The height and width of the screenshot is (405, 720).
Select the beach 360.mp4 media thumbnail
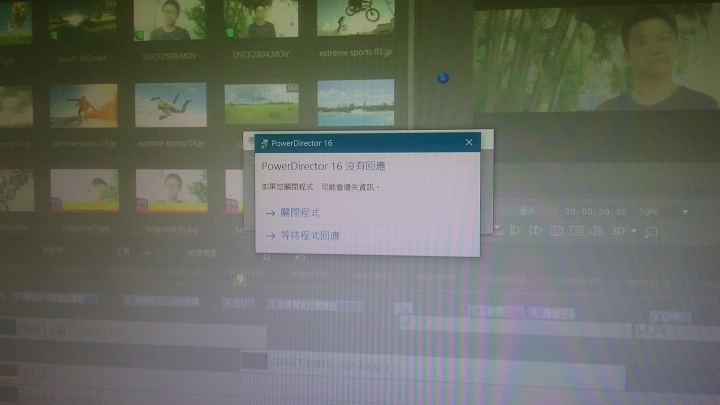83,20
